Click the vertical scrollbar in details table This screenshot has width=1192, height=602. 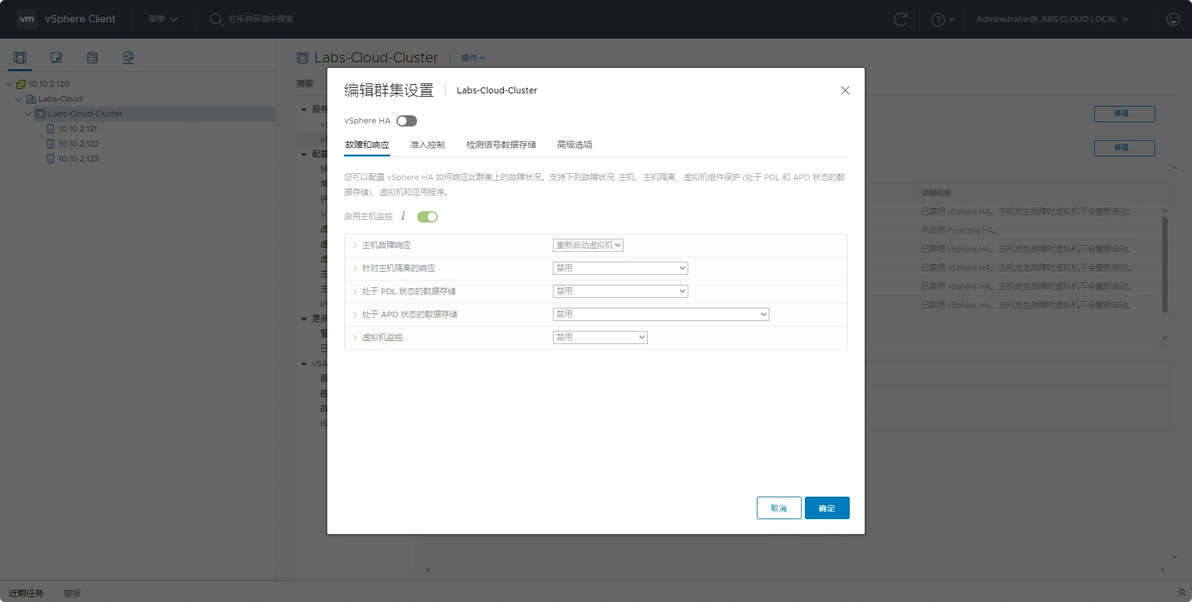click(1165, 265)
